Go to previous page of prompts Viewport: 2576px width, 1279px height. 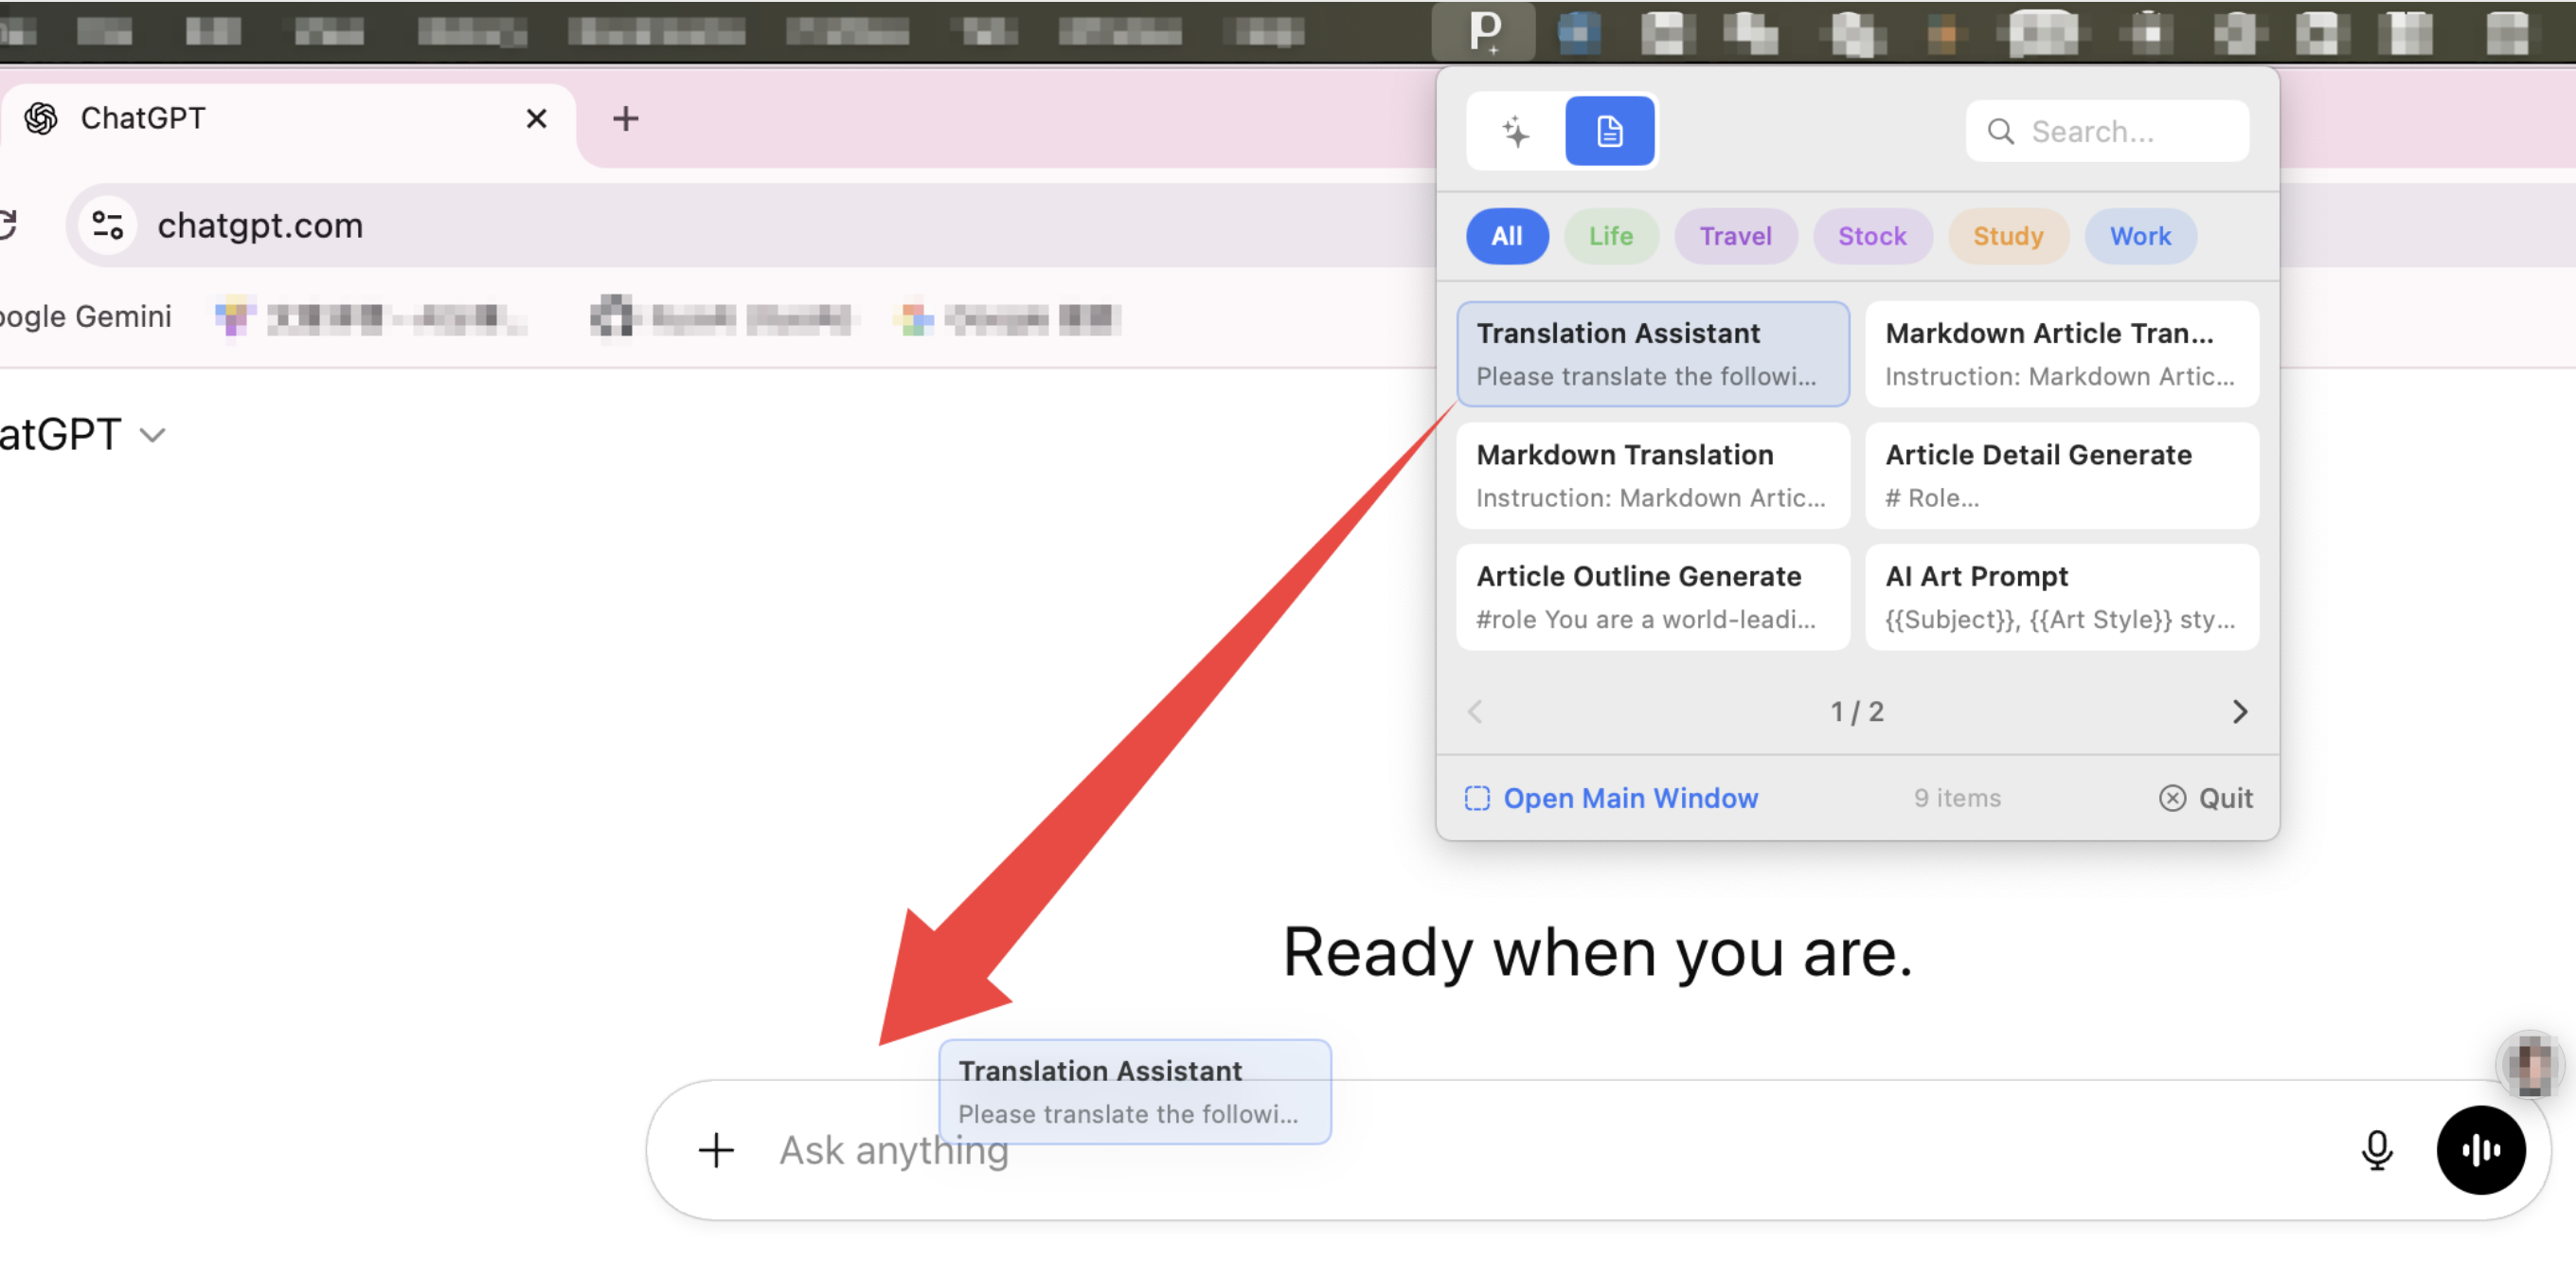[x=1475, y=711]
